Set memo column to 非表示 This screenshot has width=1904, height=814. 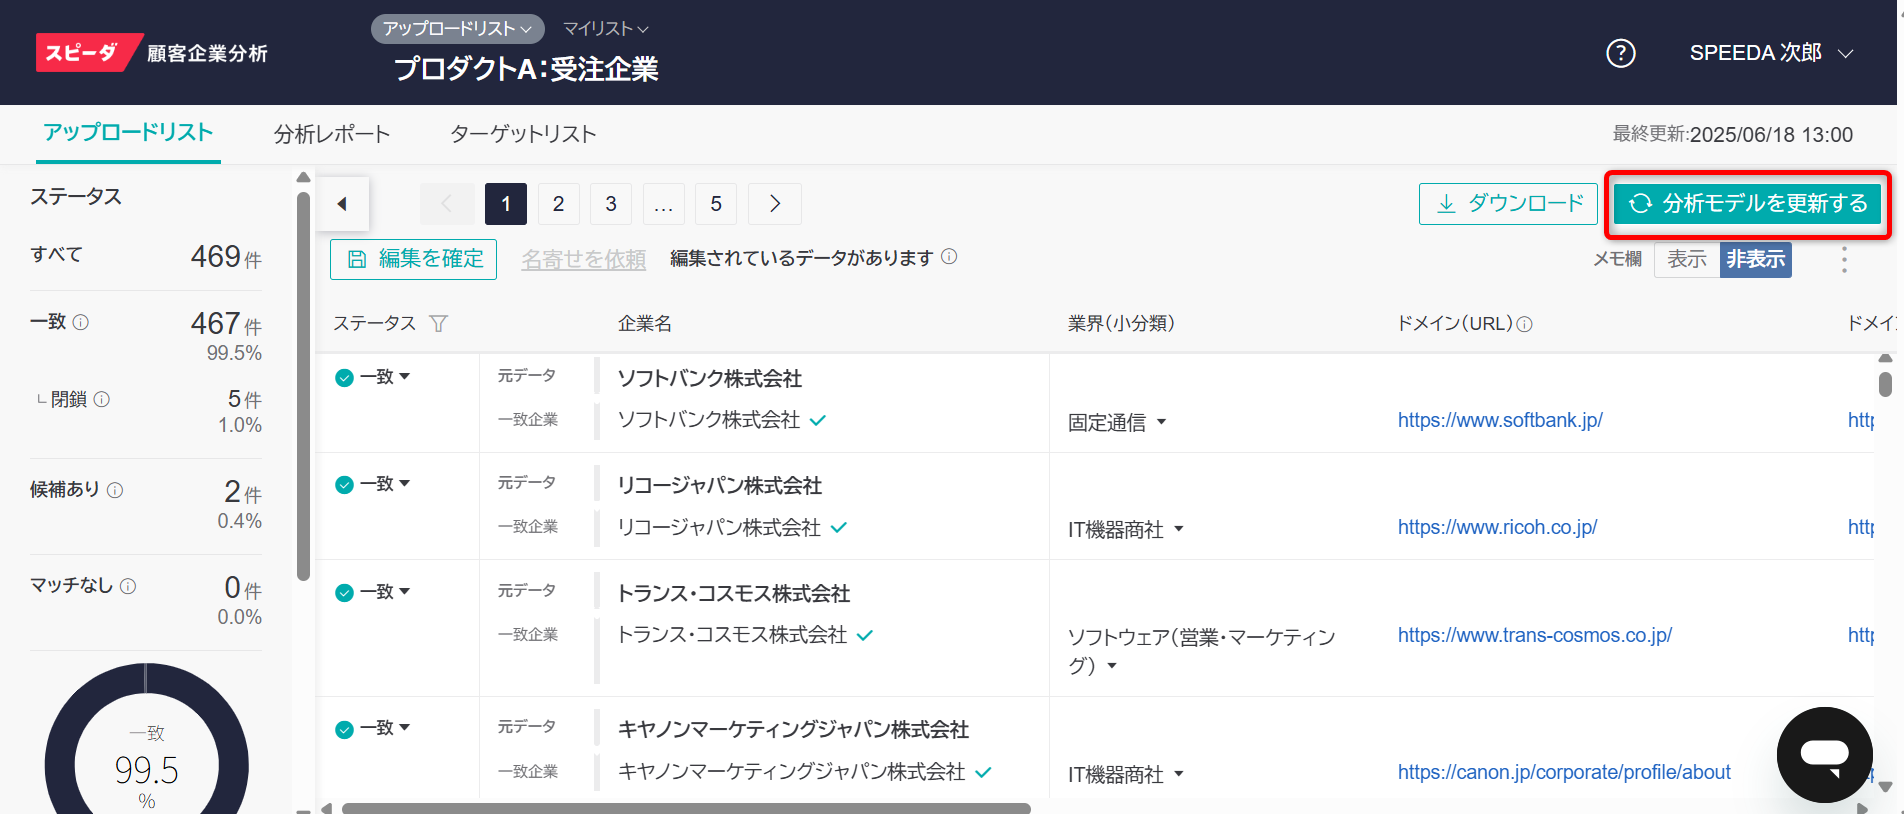tap(1755, 260)
